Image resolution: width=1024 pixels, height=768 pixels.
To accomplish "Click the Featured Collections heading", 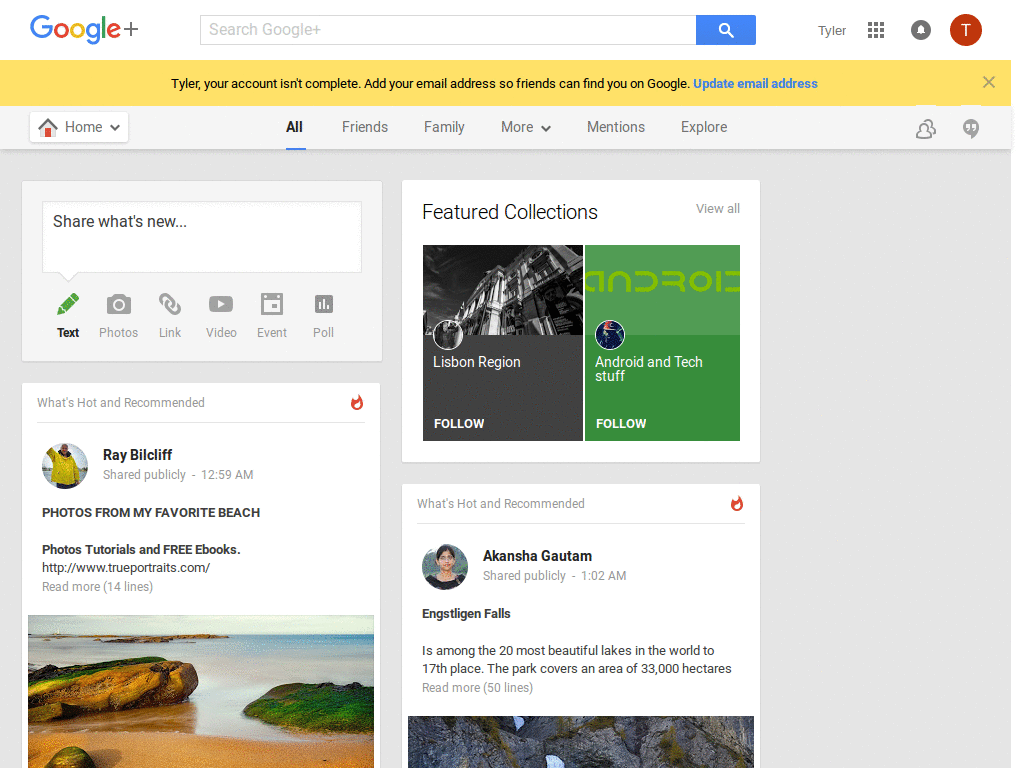I will pyautogui.click(x=509, y=212).
